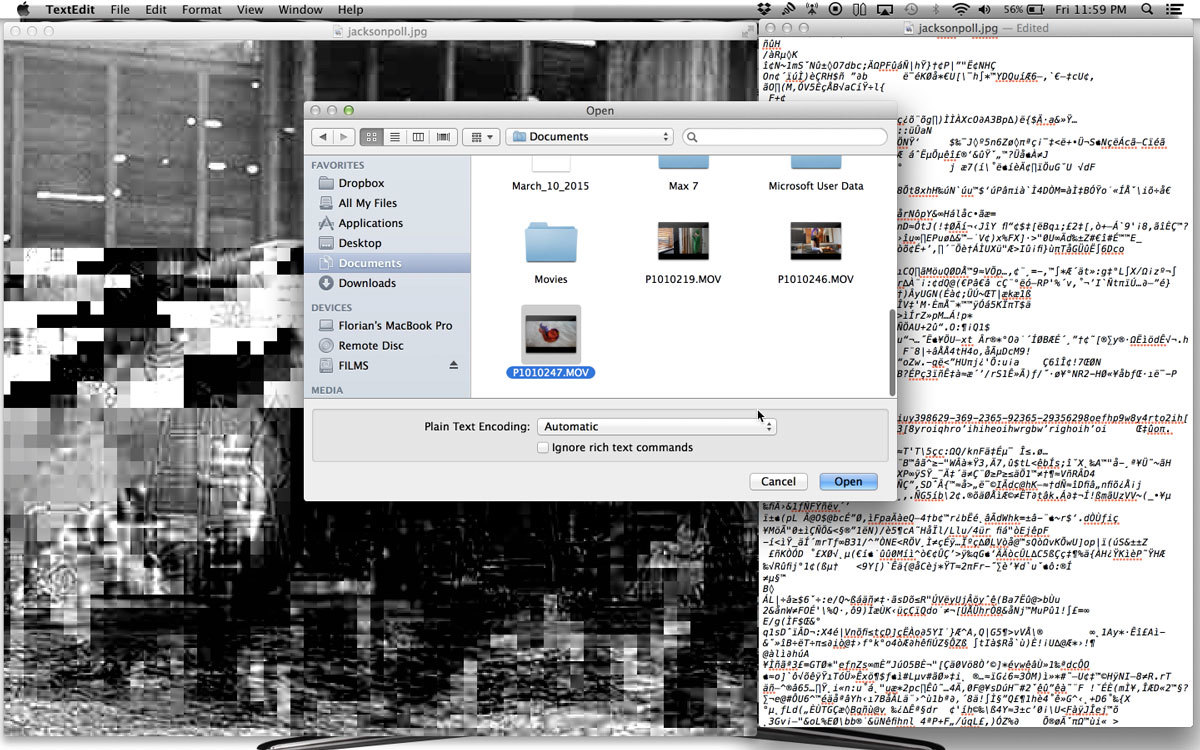Image resolution: width=1200 pixels, height=750 pixels.
Task: Select Downloads in the sidebar favorites
Action: tap(367, 283)
